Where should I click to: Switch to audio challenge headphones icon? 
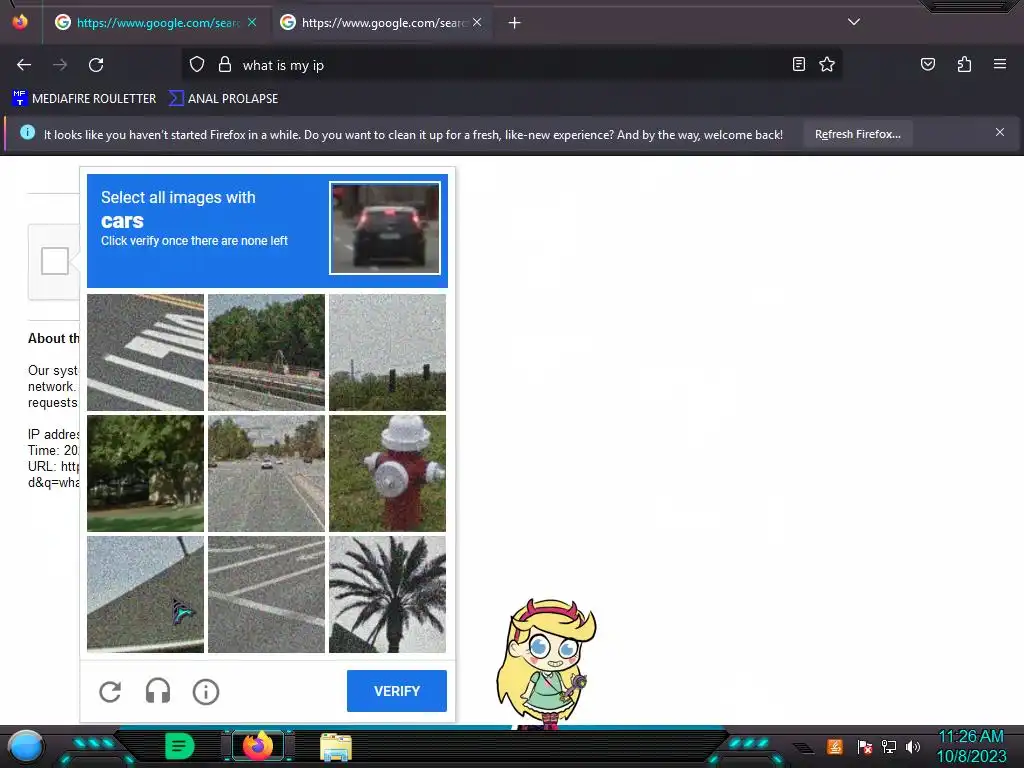(x=157, y=691)
